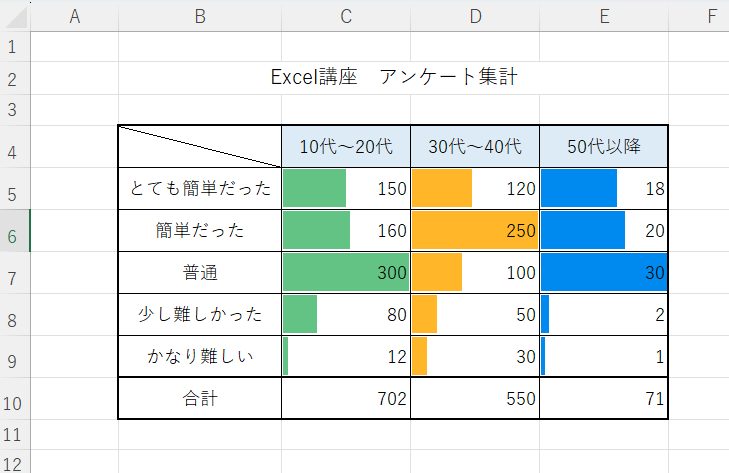Click the orange data bar cell showing 250
The width and height of the screenshot is (729, 473).
tap(475, 230)
